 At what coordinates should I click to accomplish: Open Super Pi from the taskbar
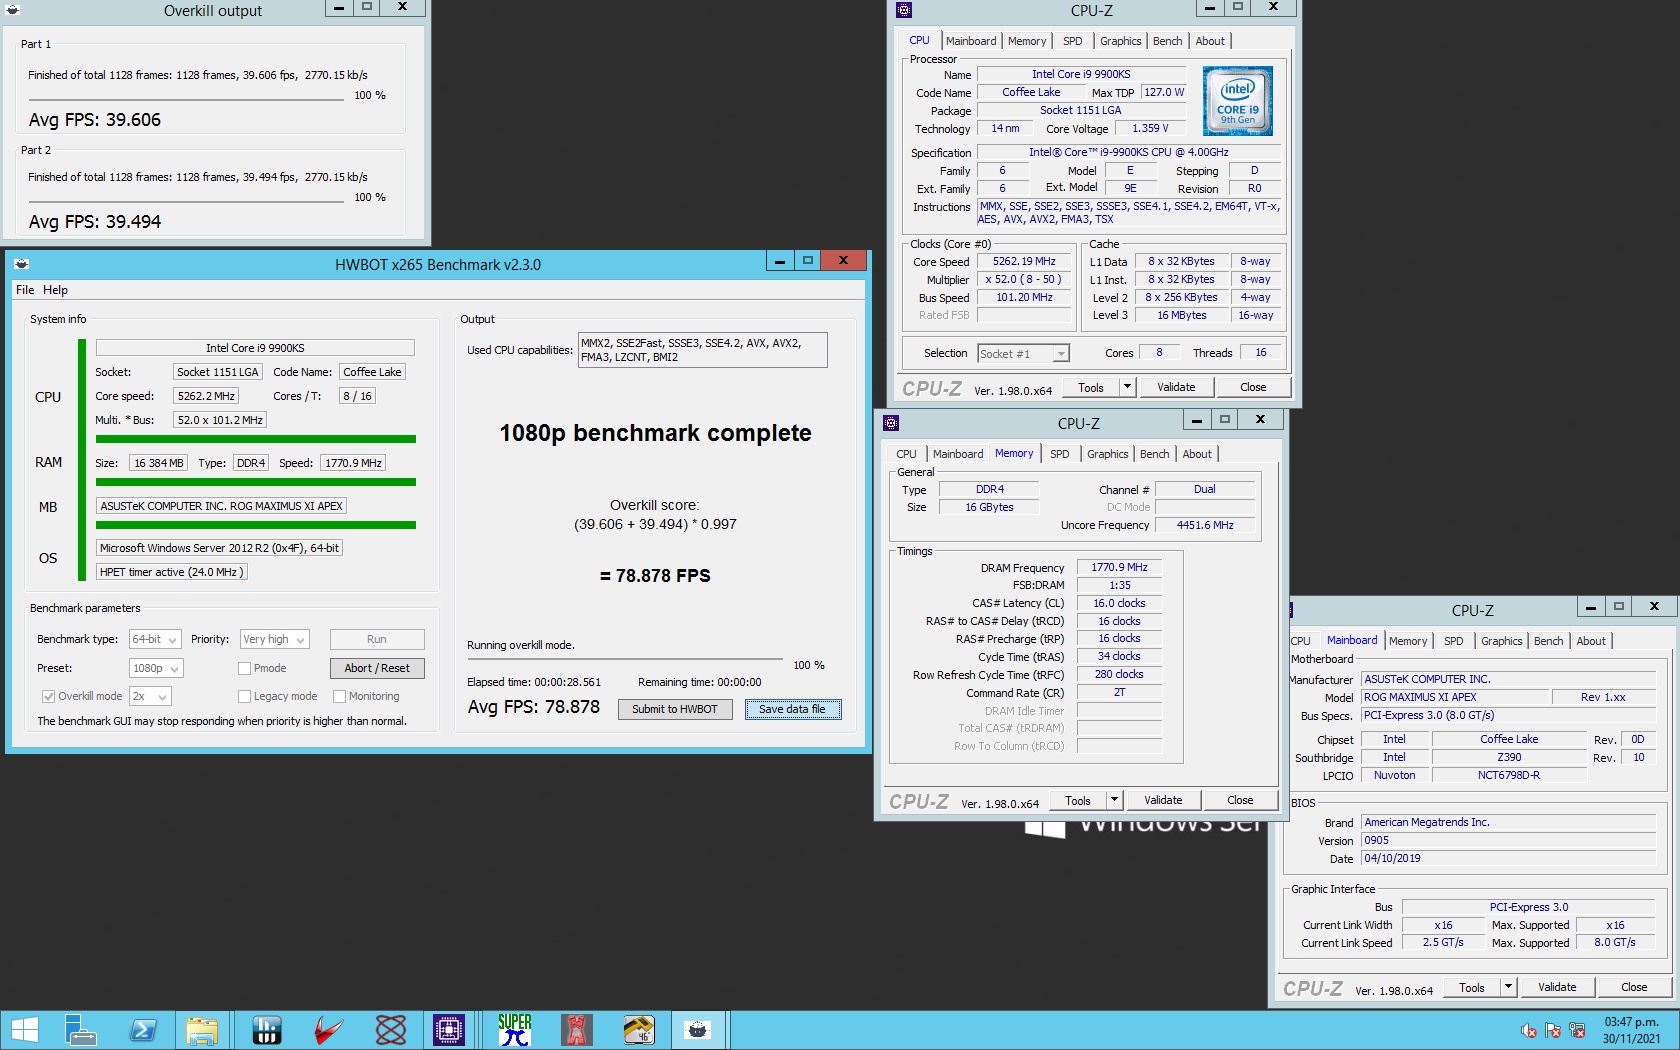point(515,1030)
